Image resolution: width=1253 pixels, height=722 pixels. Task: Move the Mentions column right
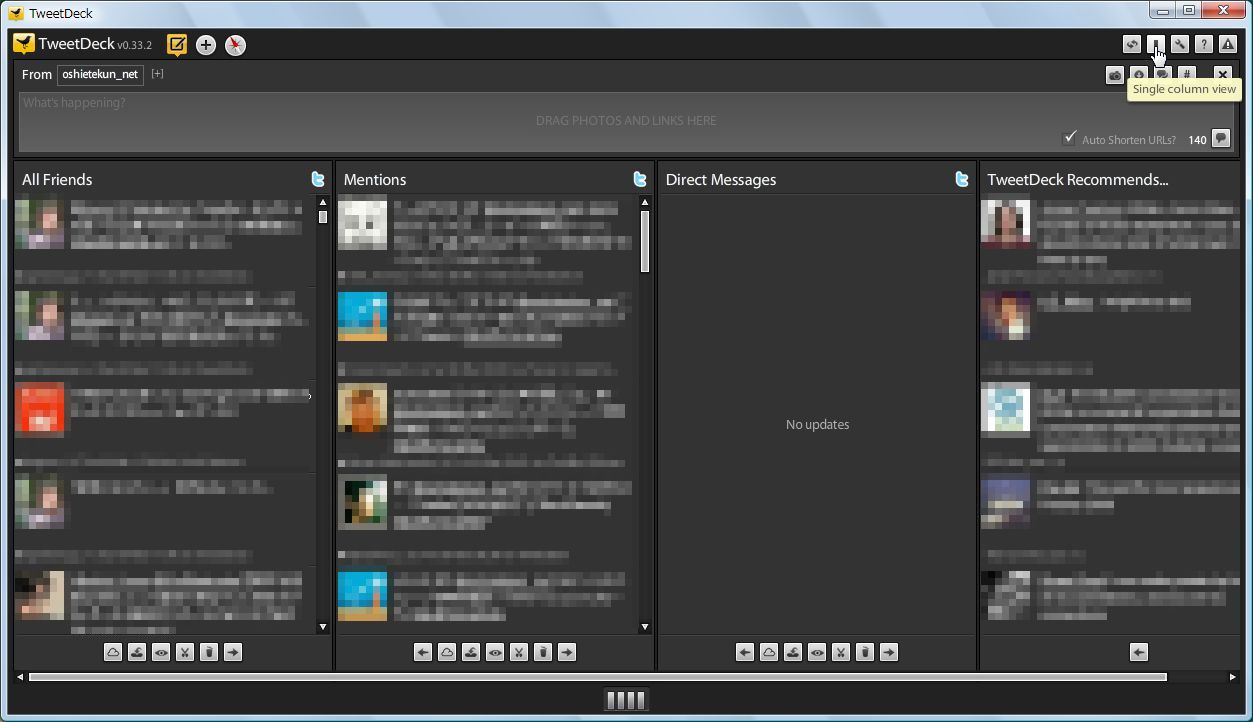click(567, 652)
